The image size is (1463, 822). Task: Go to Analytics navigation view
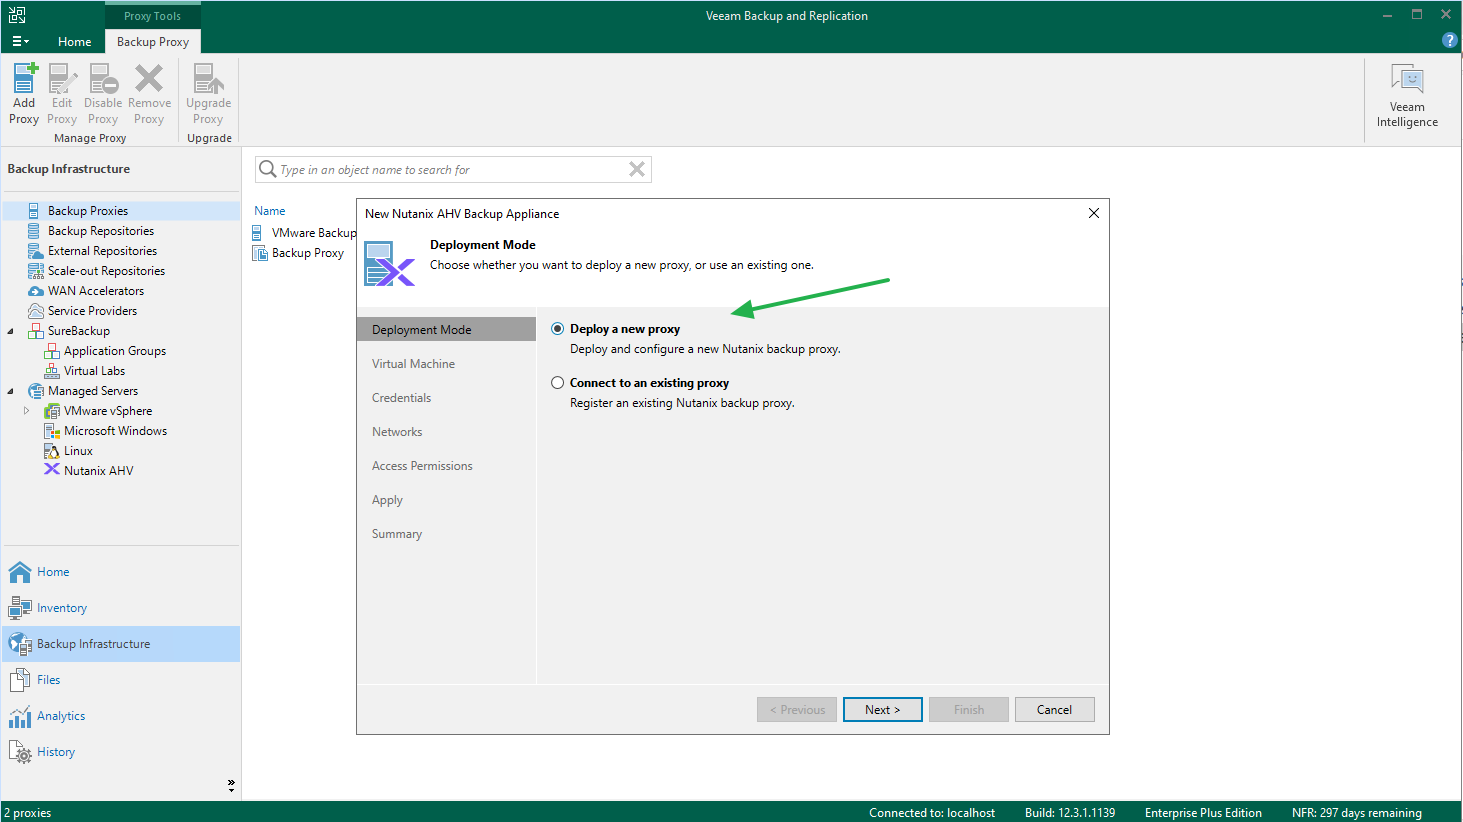[120, 716]
